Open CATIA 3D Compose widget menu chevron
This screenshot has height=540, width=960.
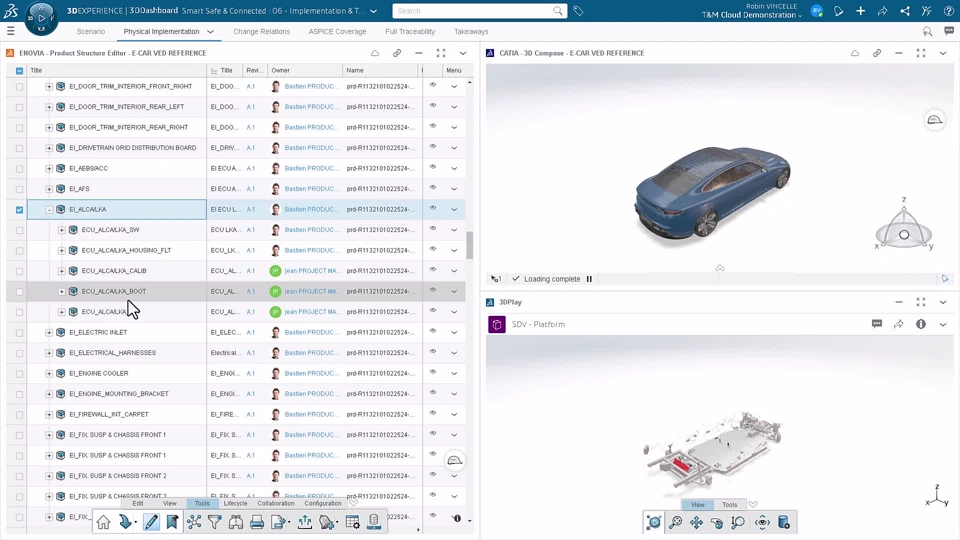pyautogui.click(x=943, y=53)
